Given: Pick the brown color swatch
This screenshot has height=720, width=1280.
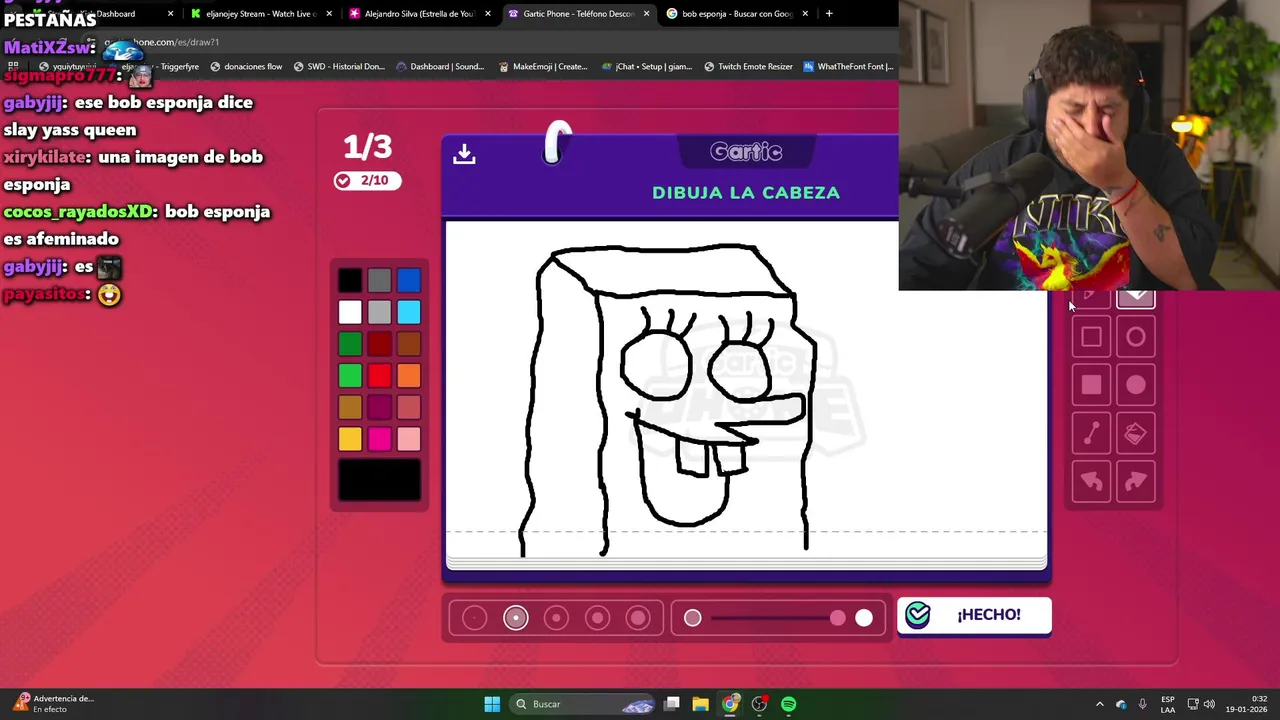Looking at the screenshot, I should 409,345.
